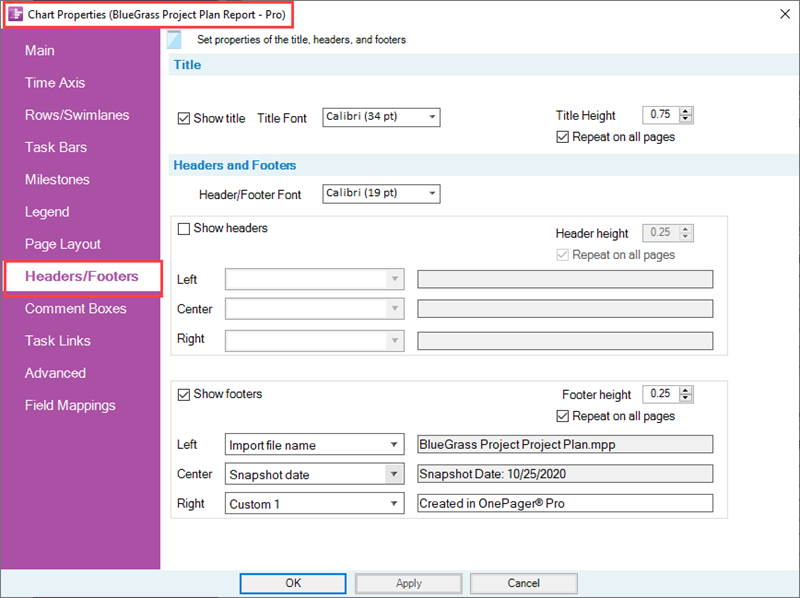
Task: Open the Header/Footer Font Calibri (19 pt) dropdown
Action: coord(381,193)
